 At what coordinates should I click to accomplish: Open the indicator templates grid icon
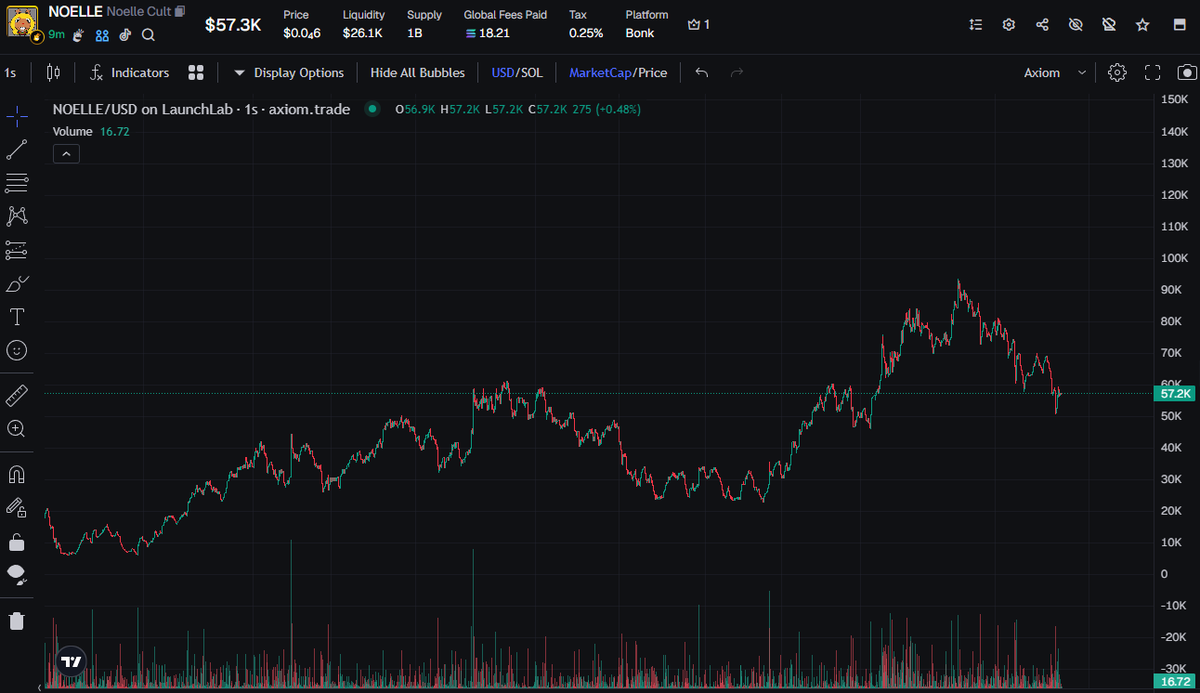pos(196,73)
